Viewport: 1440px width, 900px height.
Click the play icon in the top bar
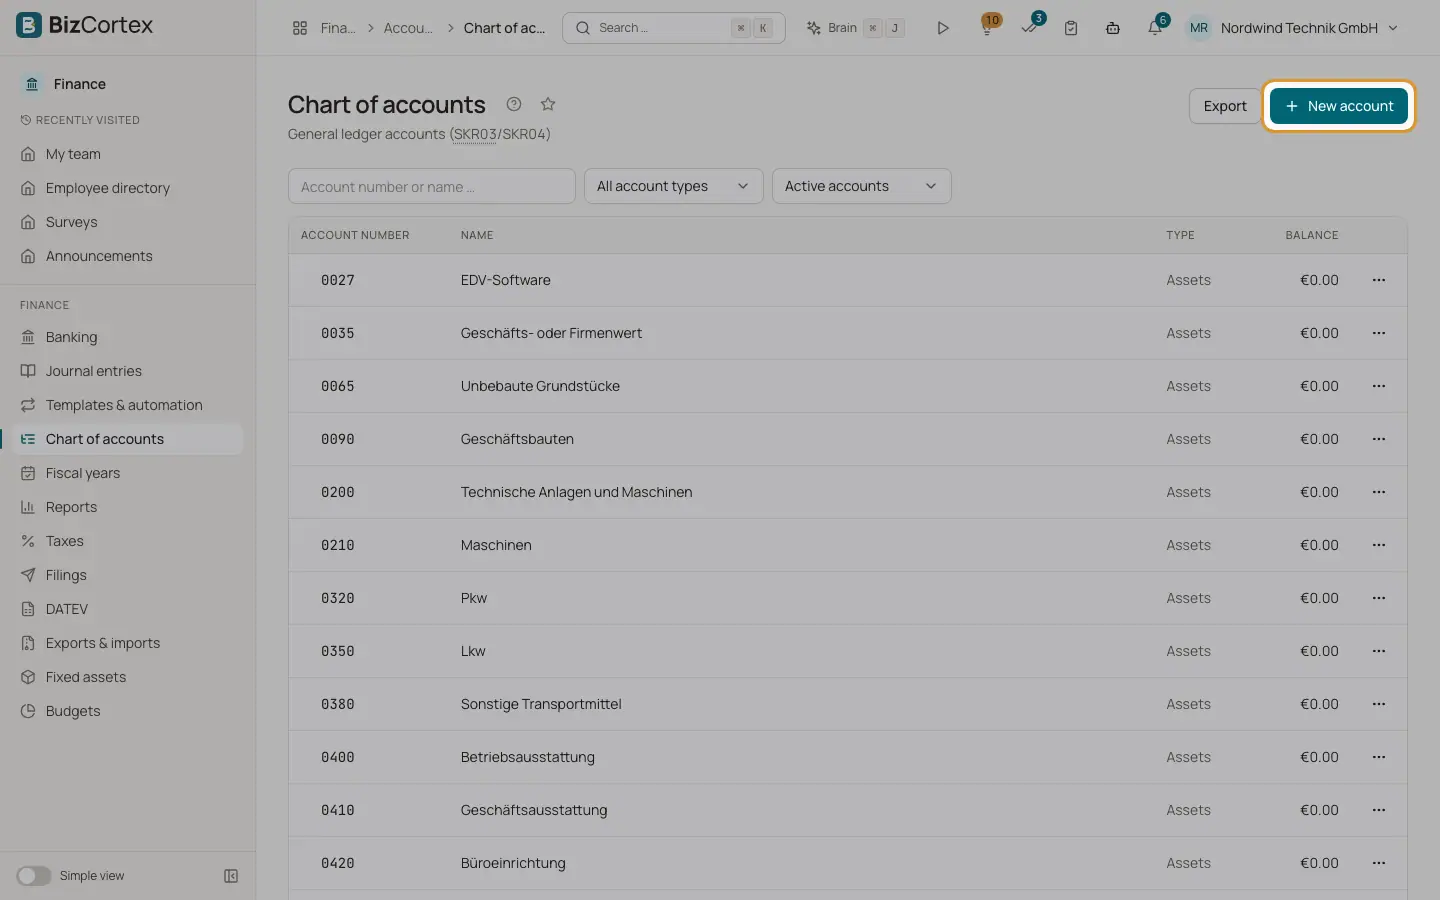tap(942, 28)
